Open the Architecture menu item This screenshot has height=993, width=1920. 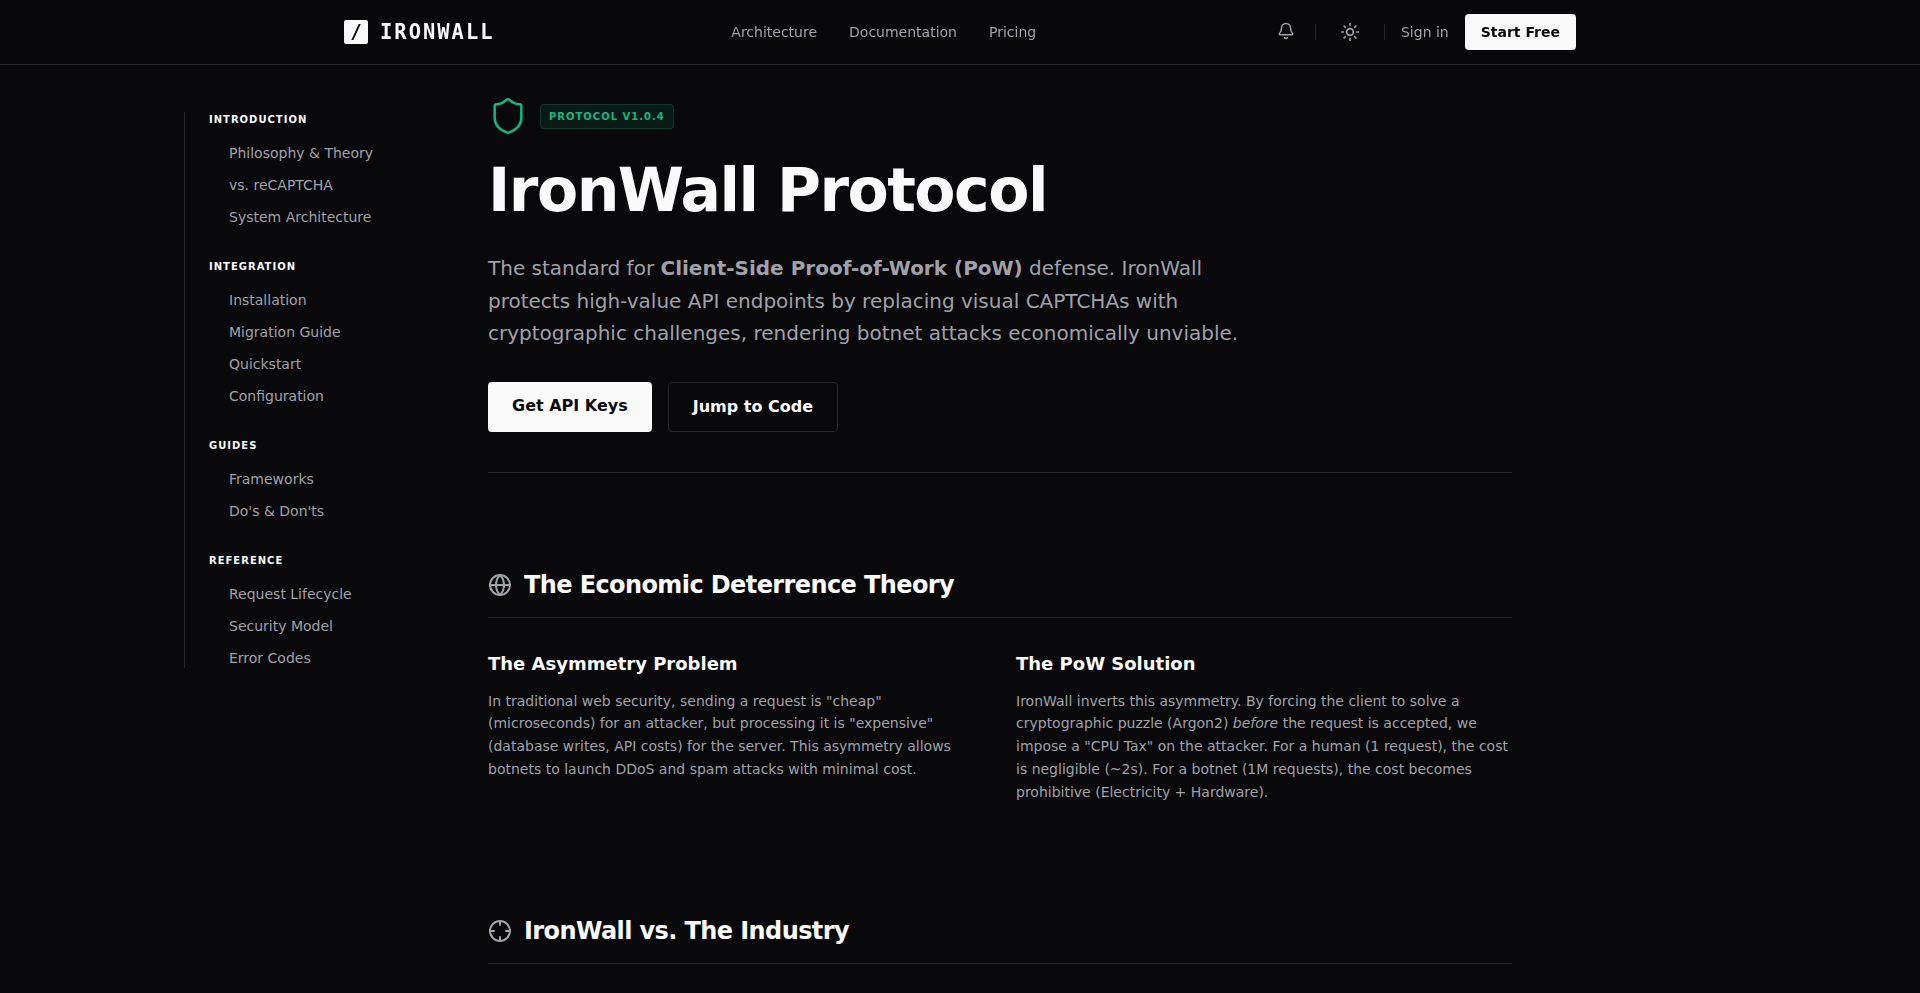tap(773, 31)
